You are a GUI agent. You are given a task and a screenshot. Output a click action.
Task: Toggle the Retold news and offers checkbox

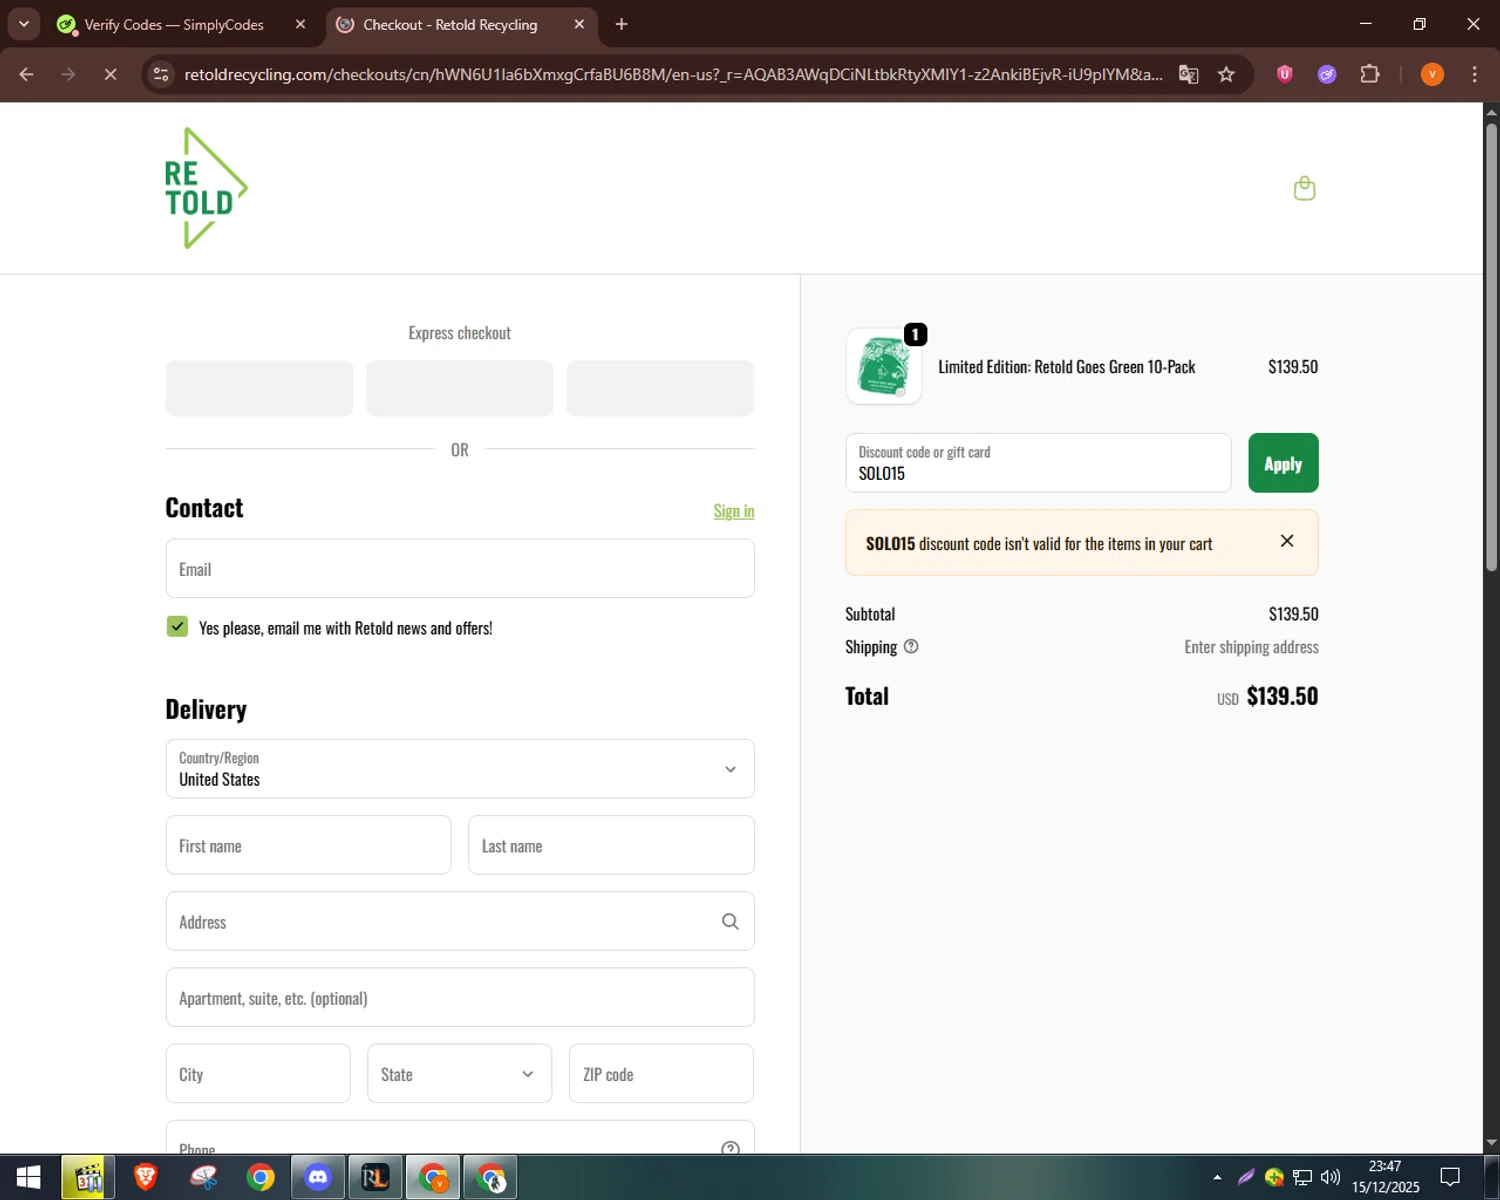177,626
